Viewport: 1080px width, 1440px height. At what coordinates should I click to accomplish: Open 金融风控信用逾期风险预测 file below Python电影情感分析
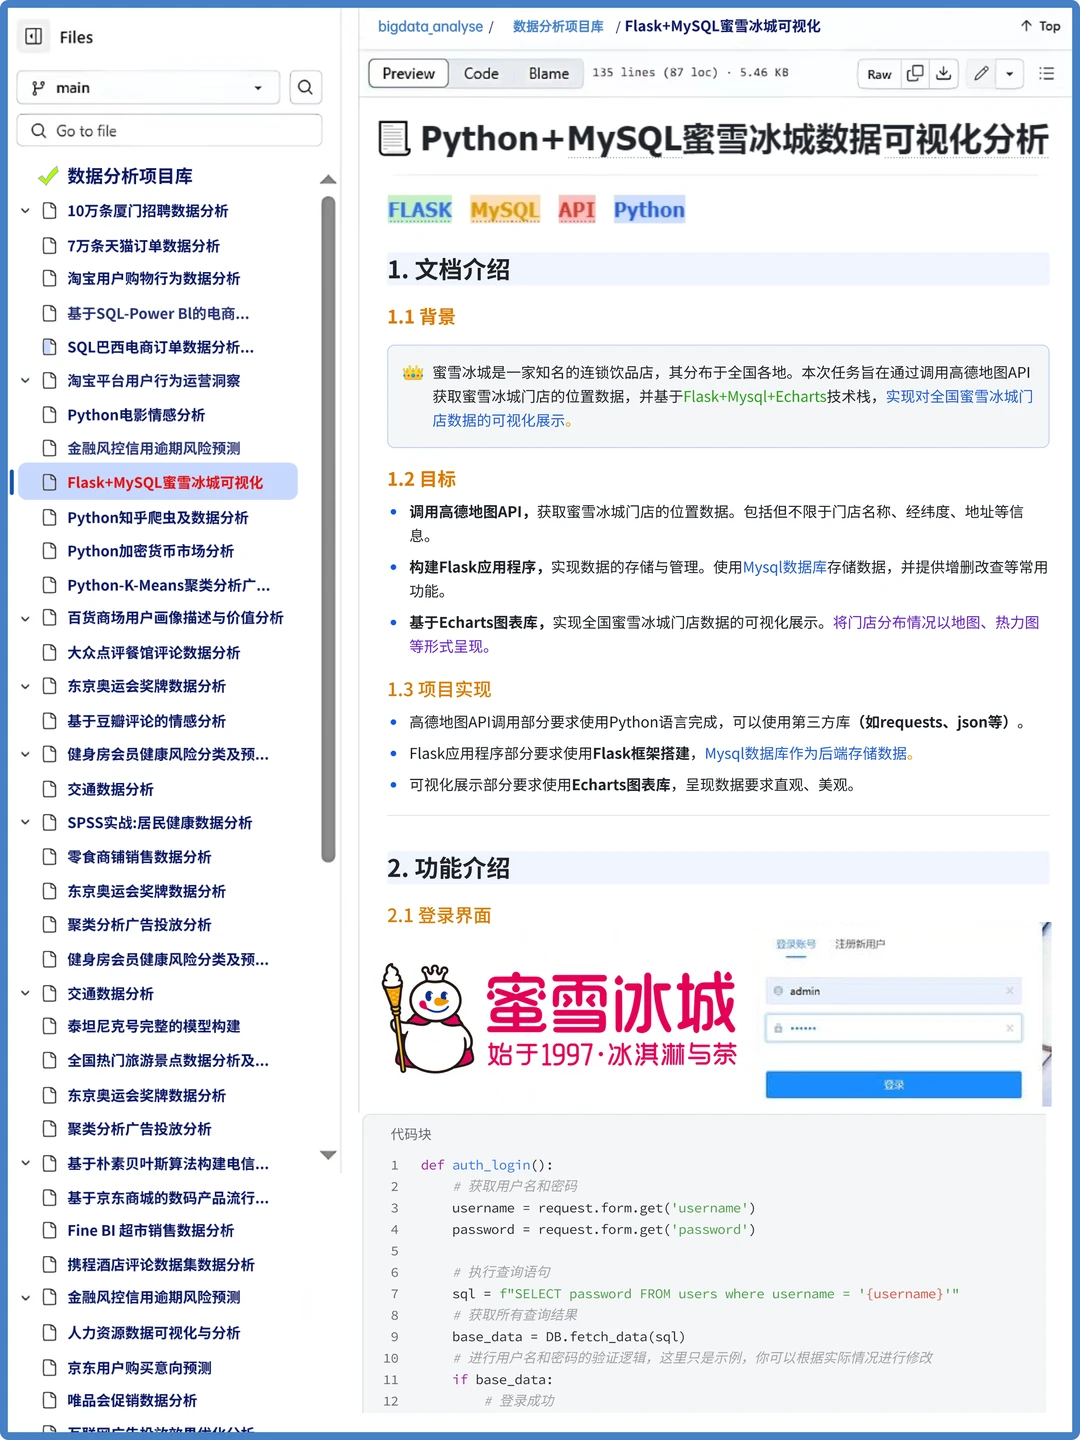pos(153,449)
